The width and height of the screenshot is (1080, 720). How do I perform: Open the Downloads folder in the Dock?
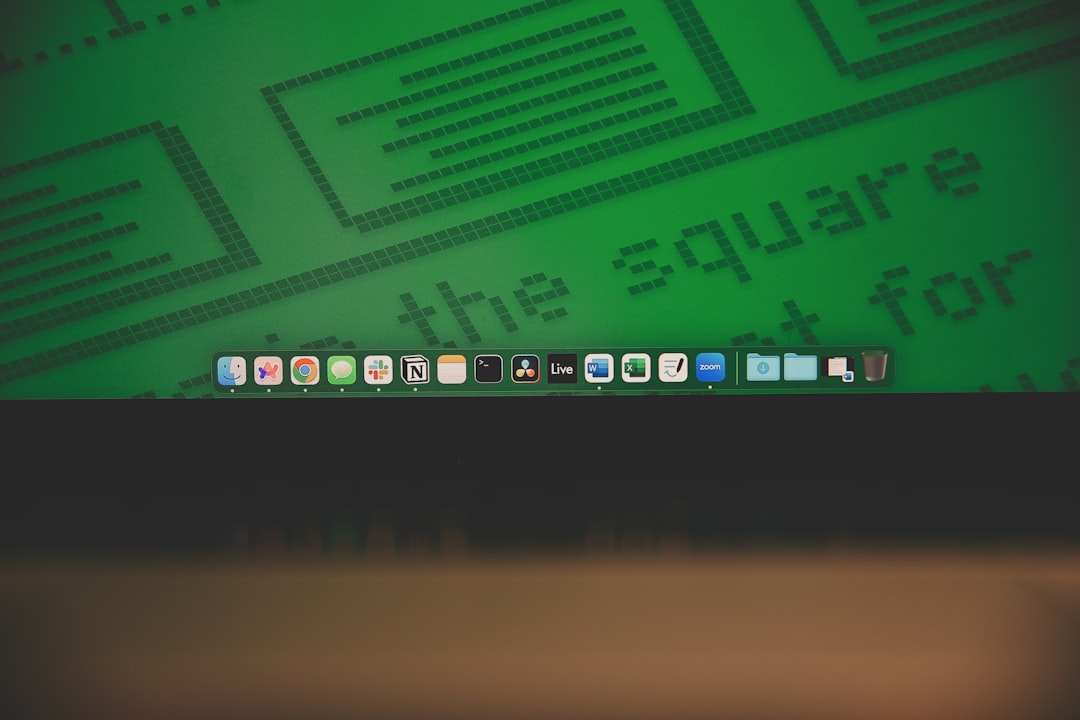(x=763, y=369)
